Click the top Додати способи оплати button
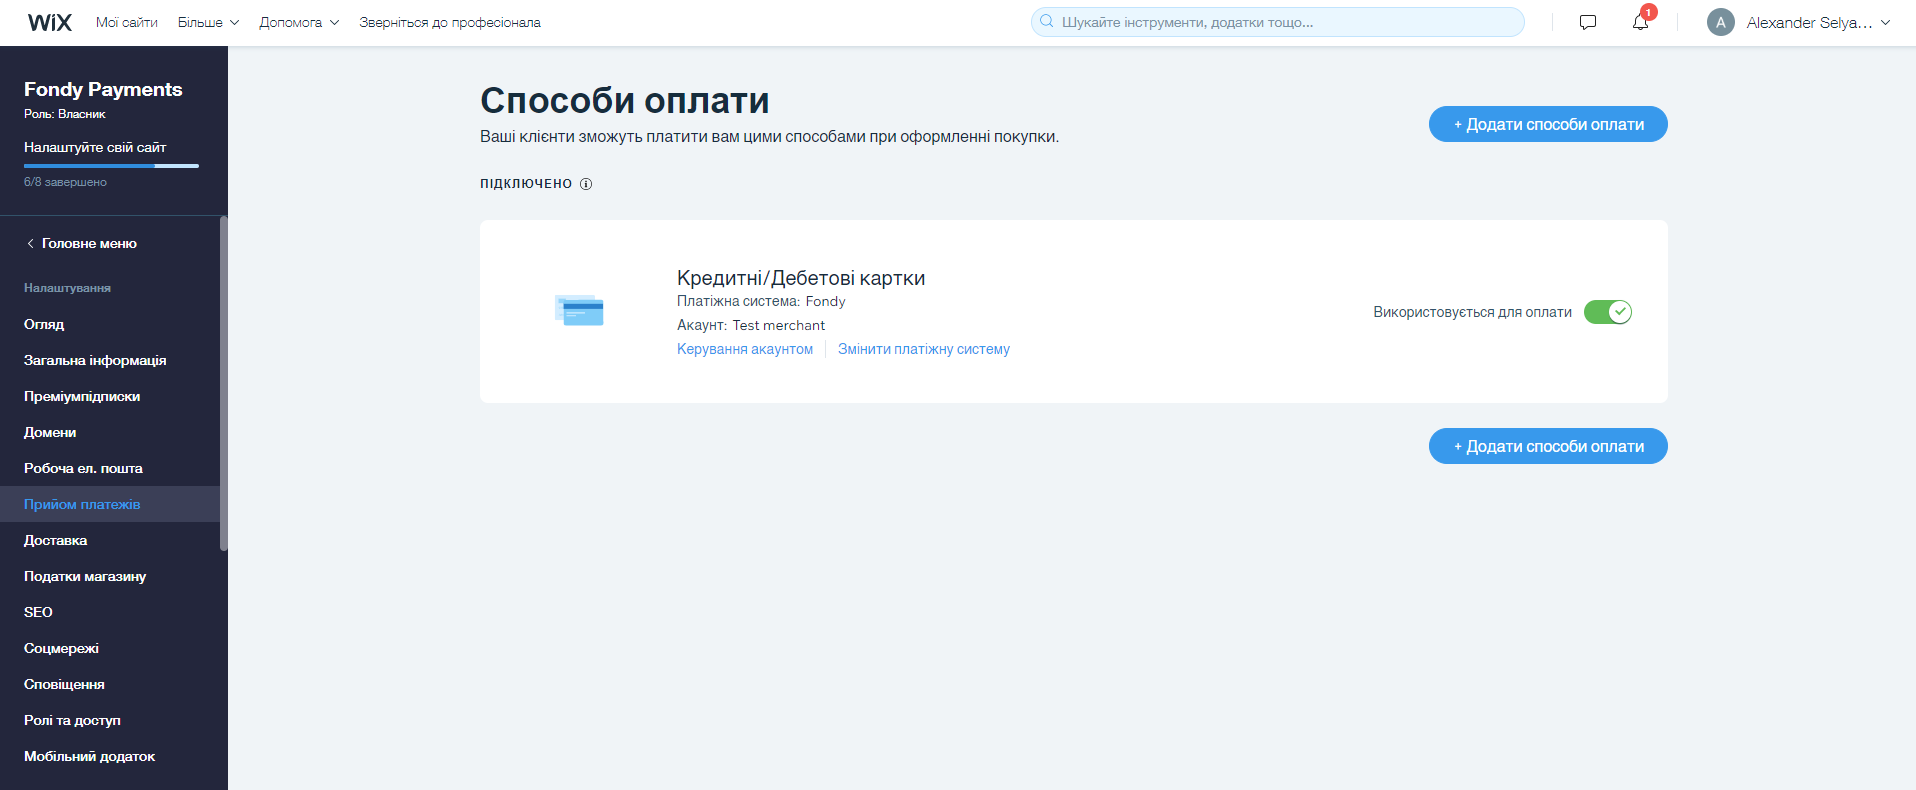The width and height of the screenshot is (1916, 790). pyautogui.click(x=1548, y=124)
